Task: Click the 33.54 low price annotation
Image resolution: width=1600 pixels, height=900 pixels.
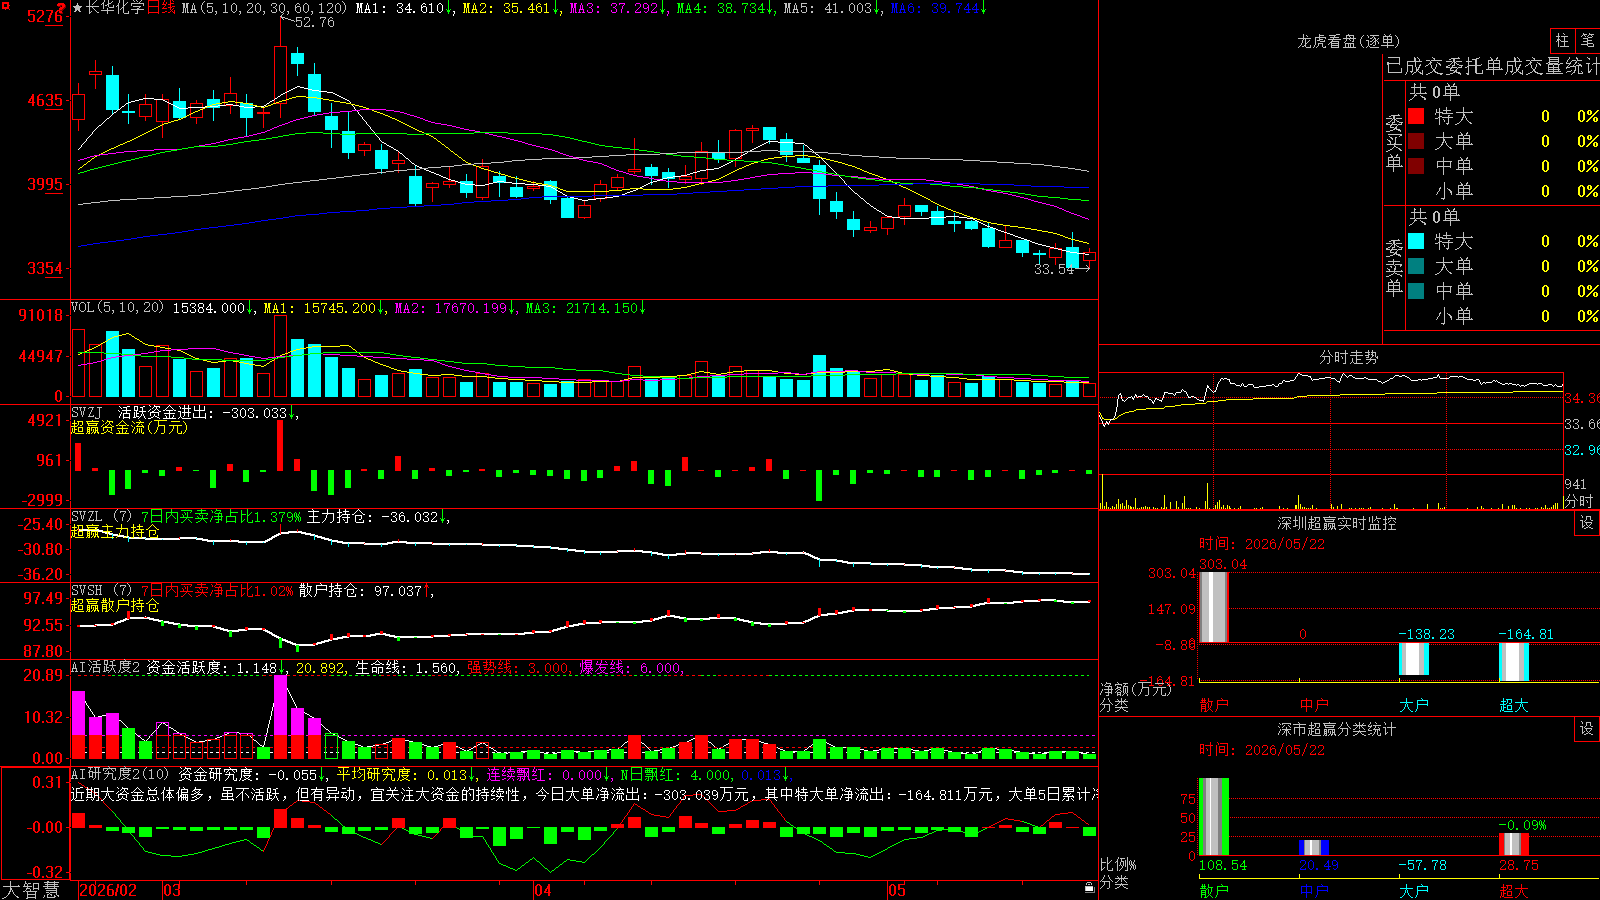Action: pos(1053,269)
